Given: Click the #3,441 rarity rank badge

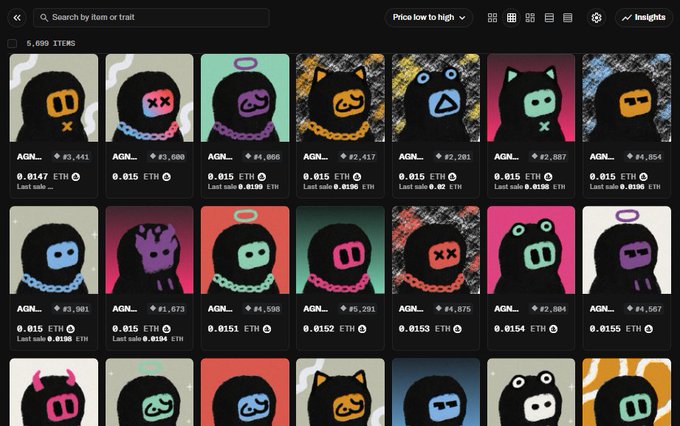Looking at the screenshot, I should pyautogui.click(x=72, y=157).
